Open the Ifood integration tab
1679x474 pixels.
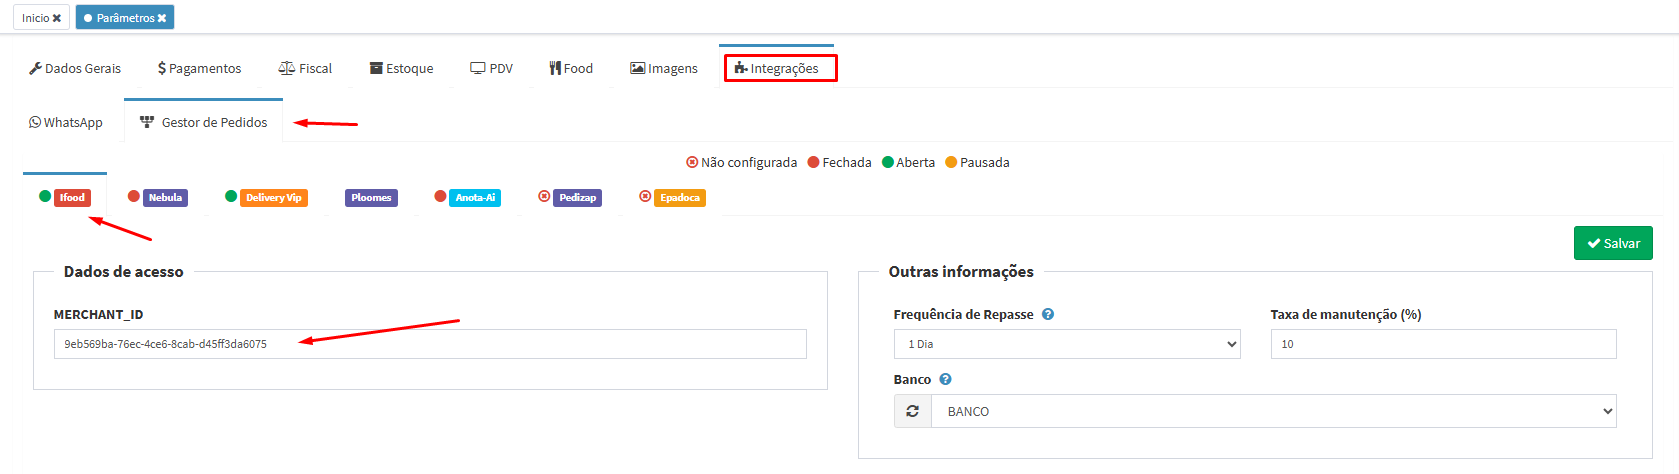(x=72, y=198)
